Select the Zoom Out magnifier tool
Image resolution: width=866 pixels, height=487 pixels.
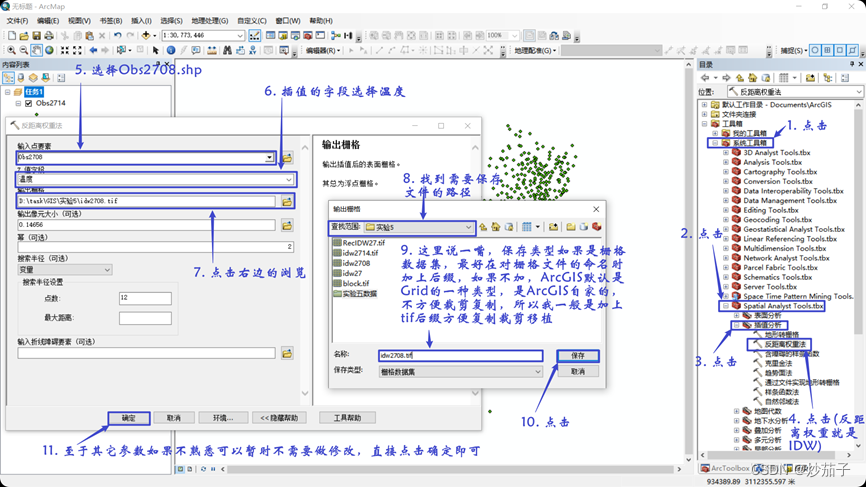coord(24,50)
